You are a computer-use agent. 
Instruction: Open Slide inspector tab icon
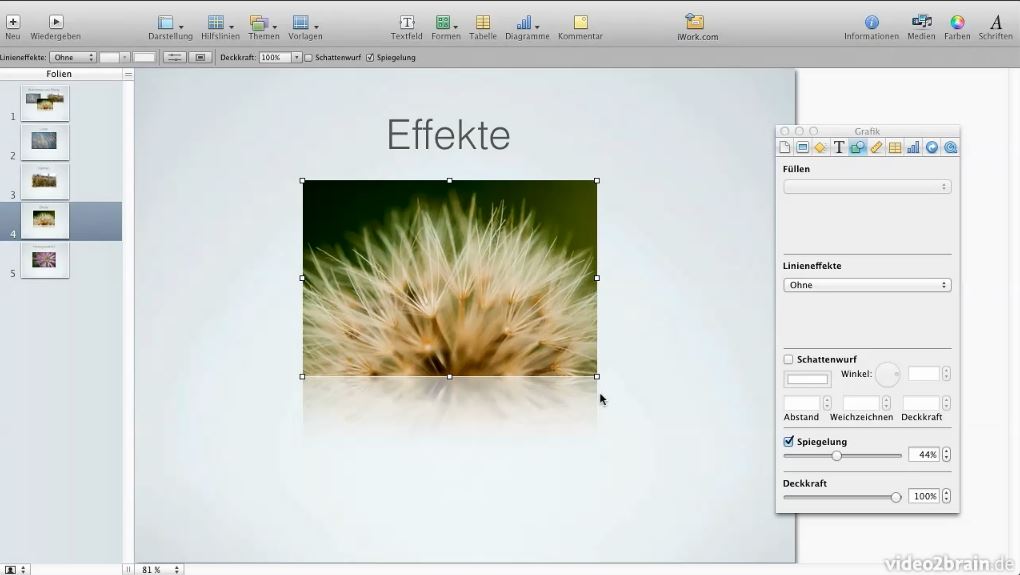[803, 148]
